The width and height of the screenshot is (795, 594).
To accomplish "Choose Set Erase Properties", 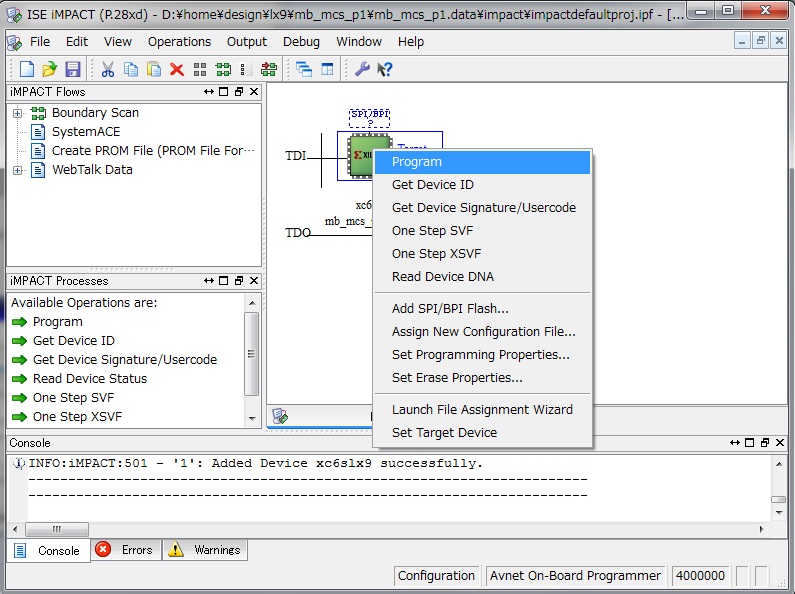I will pyautogui.click(x=482, y=378).
